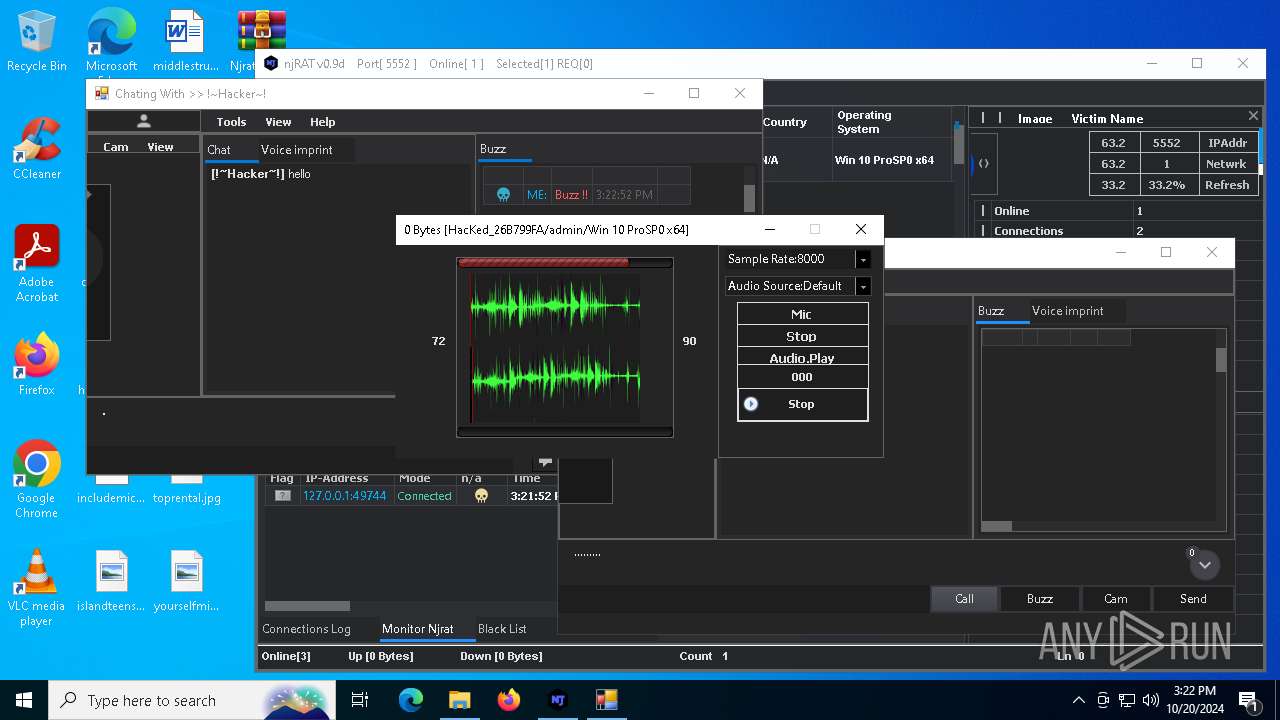
Task: Open Google Chrome desktop shortcut
Action: pos(37,480)
